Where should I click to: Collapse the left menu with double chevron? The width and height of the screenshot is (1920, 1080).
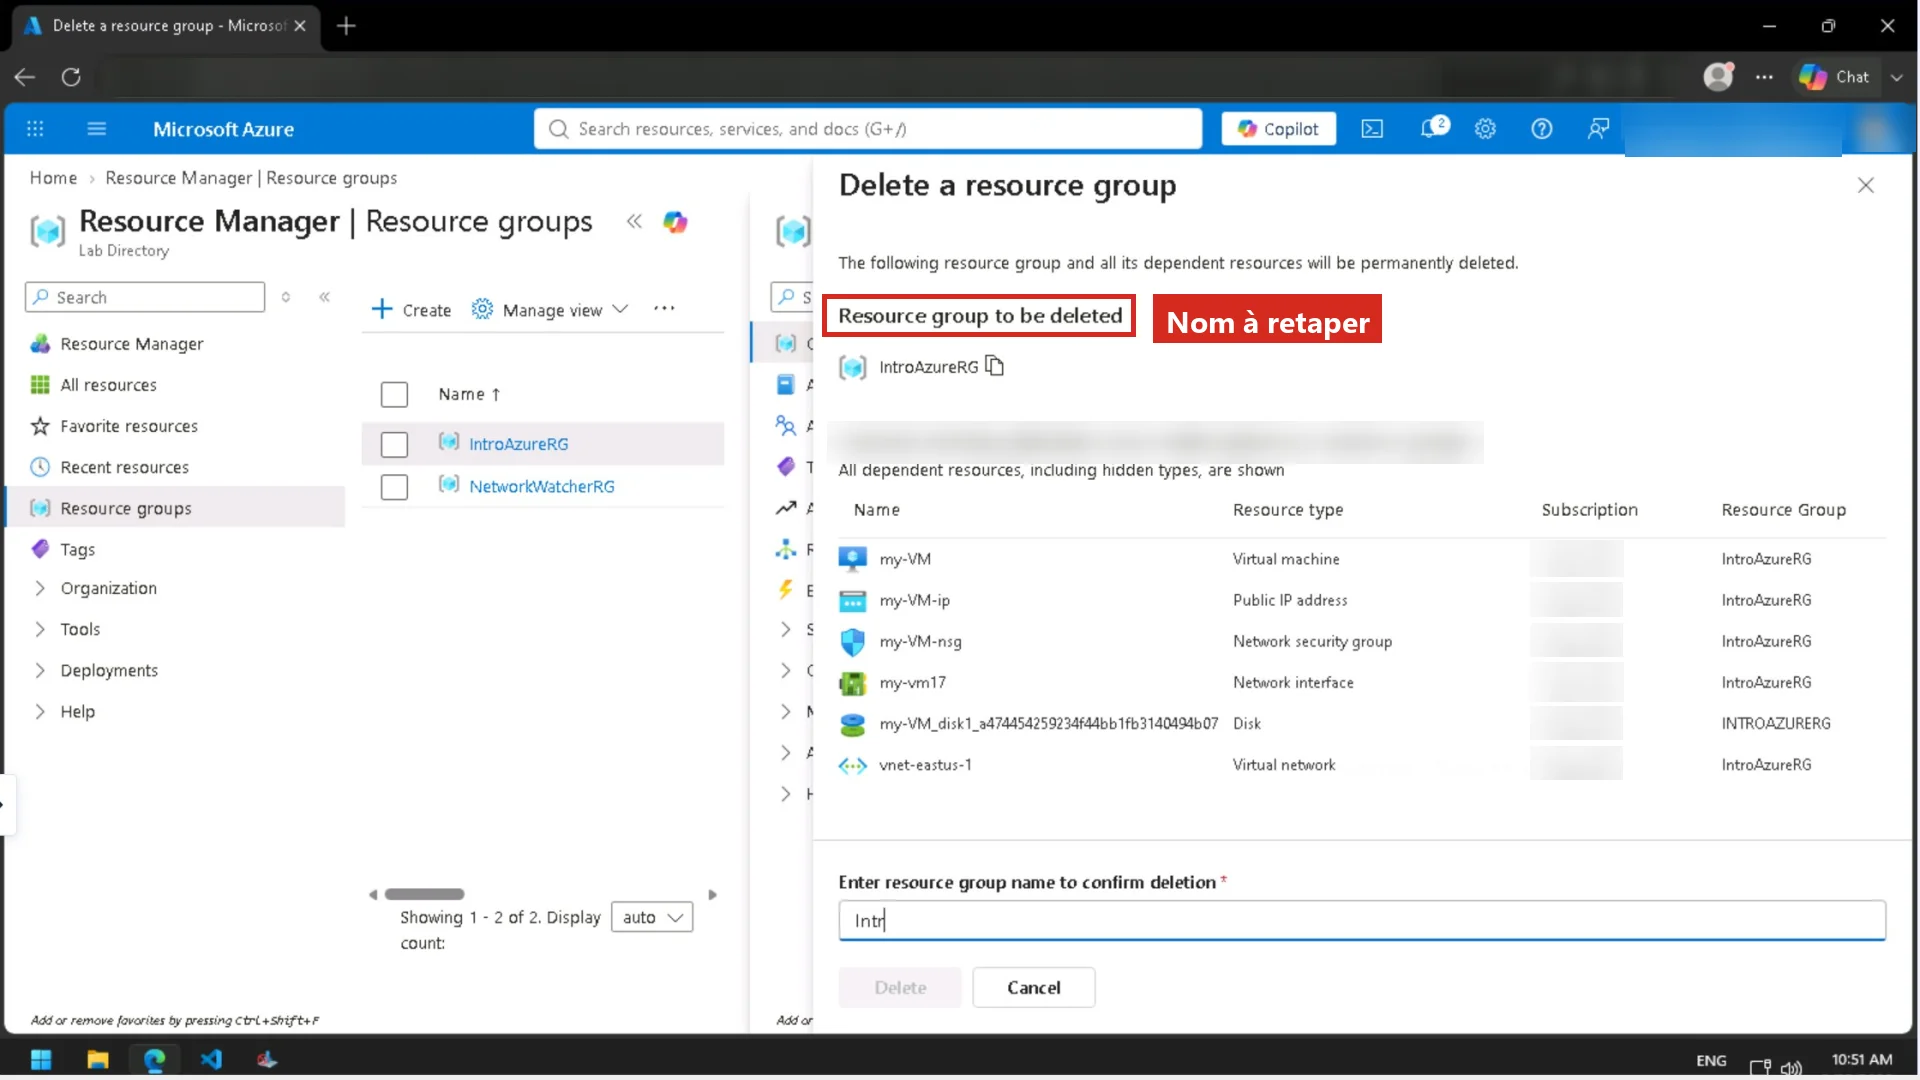pyautogui.click(x=324, y=297)
